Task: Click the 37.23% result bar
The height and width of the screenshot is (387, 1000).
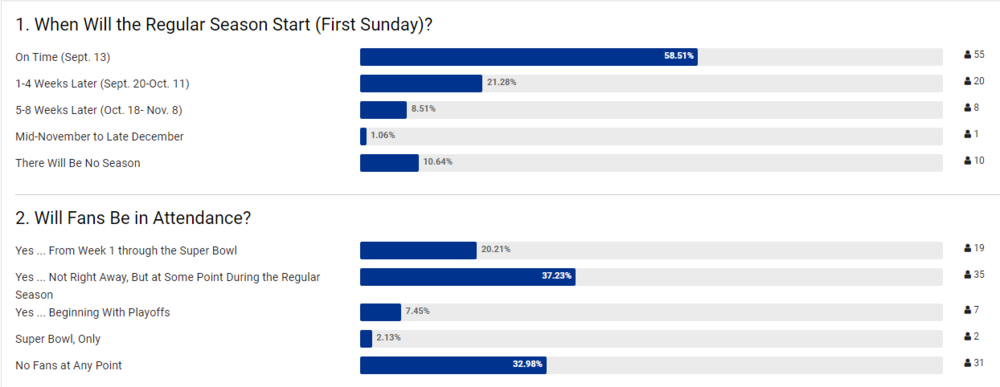Action: pyautogui.click(x=467, y=277)
